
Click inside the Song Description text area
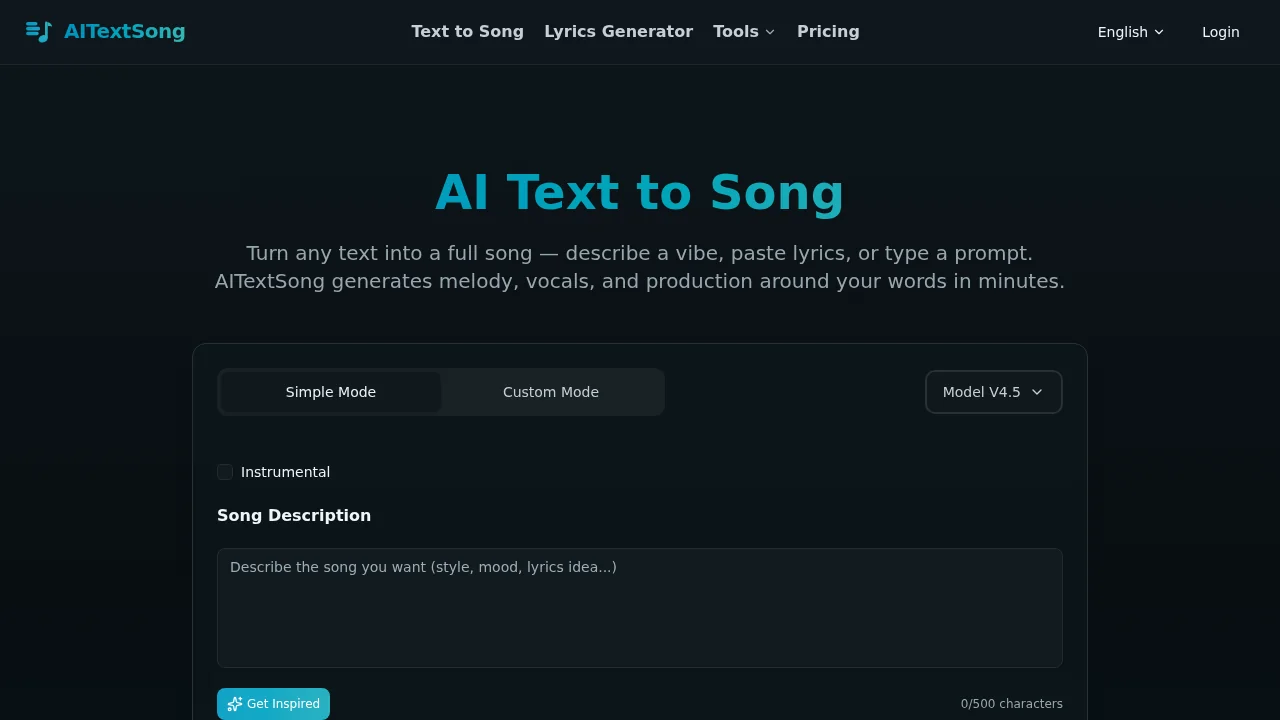pyautogui.click(x=639, y=607)
